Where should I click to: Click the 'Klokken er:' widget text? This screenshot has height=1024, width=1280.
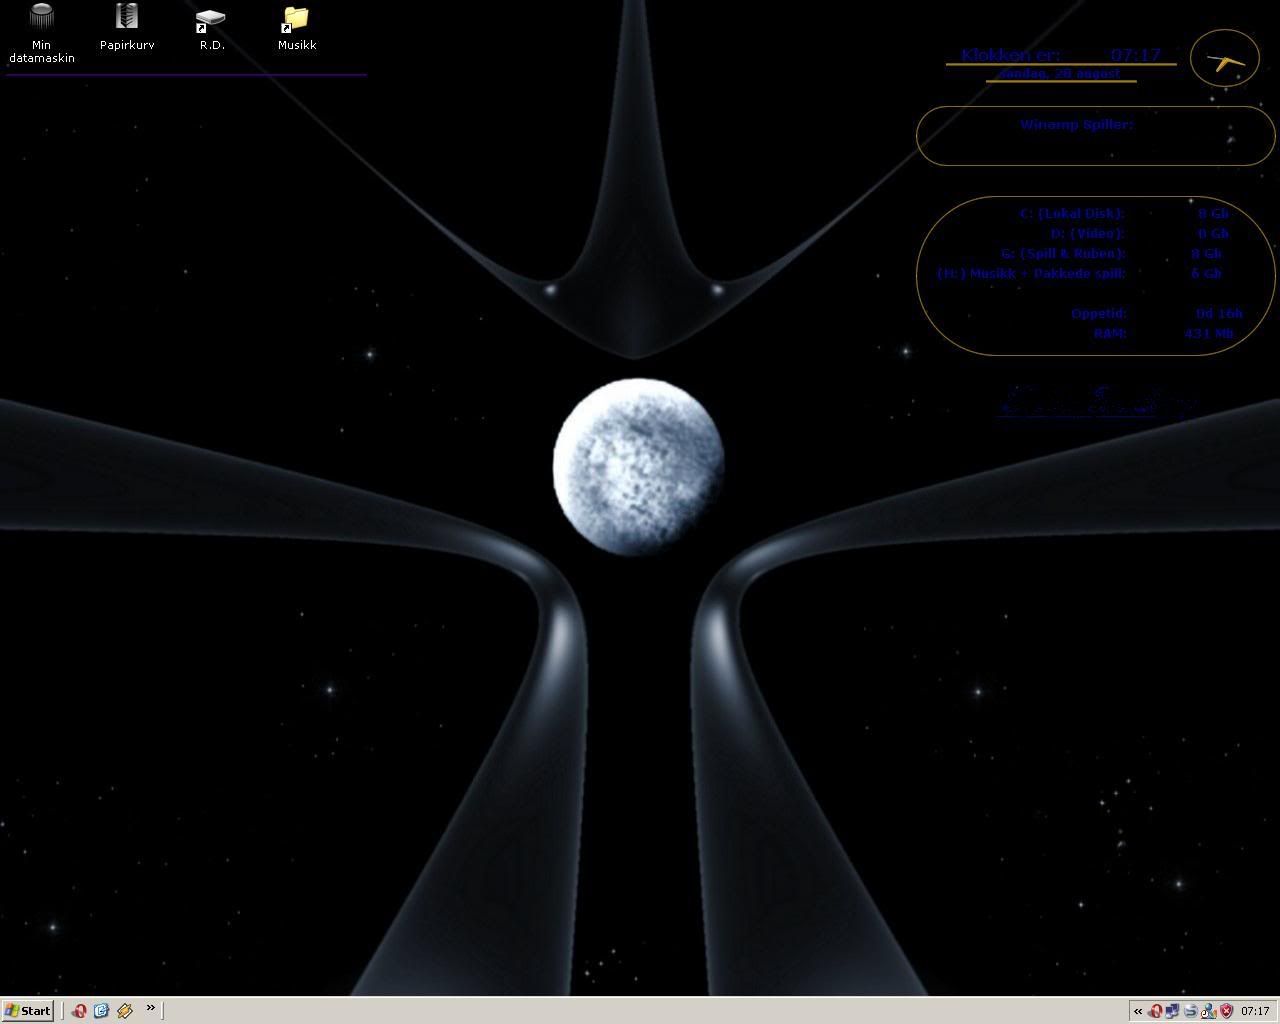point(1010,55)
